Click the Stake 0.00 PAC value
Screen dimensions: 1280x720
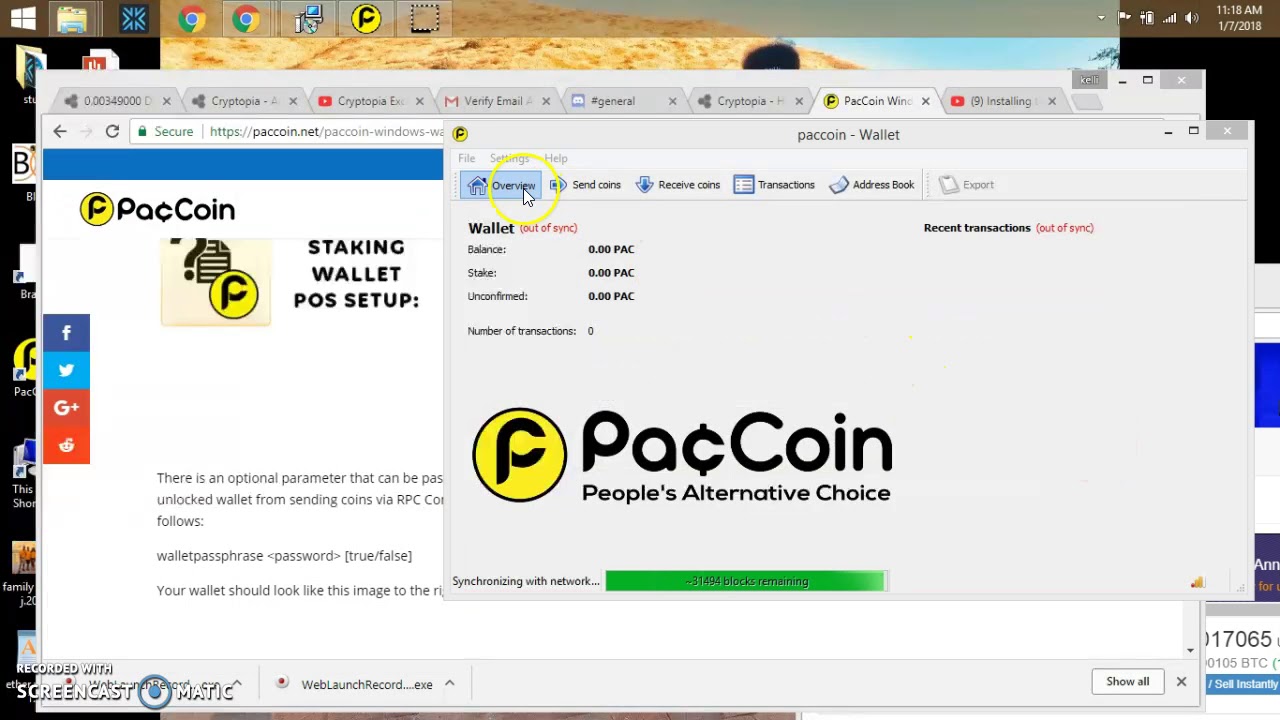(x=611, y=272)
